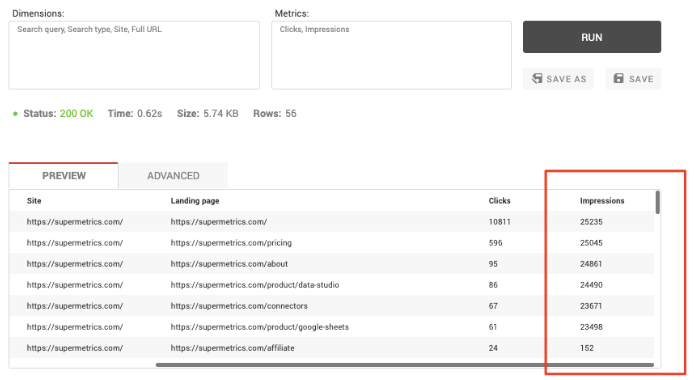Viewport: 694px width, 380px height.
Task: Click the clicks value 95
Action: point(493,264)
